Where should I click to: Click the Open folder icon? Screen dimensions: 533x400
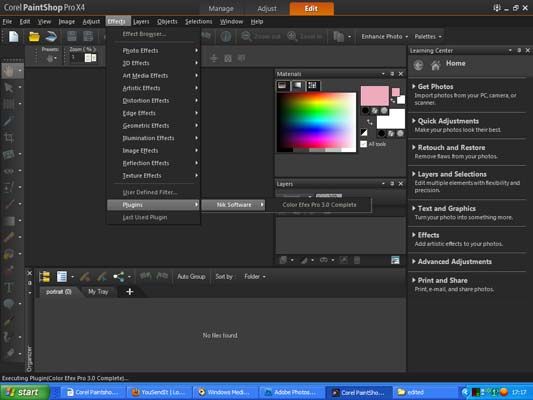[x=34, y=36]
